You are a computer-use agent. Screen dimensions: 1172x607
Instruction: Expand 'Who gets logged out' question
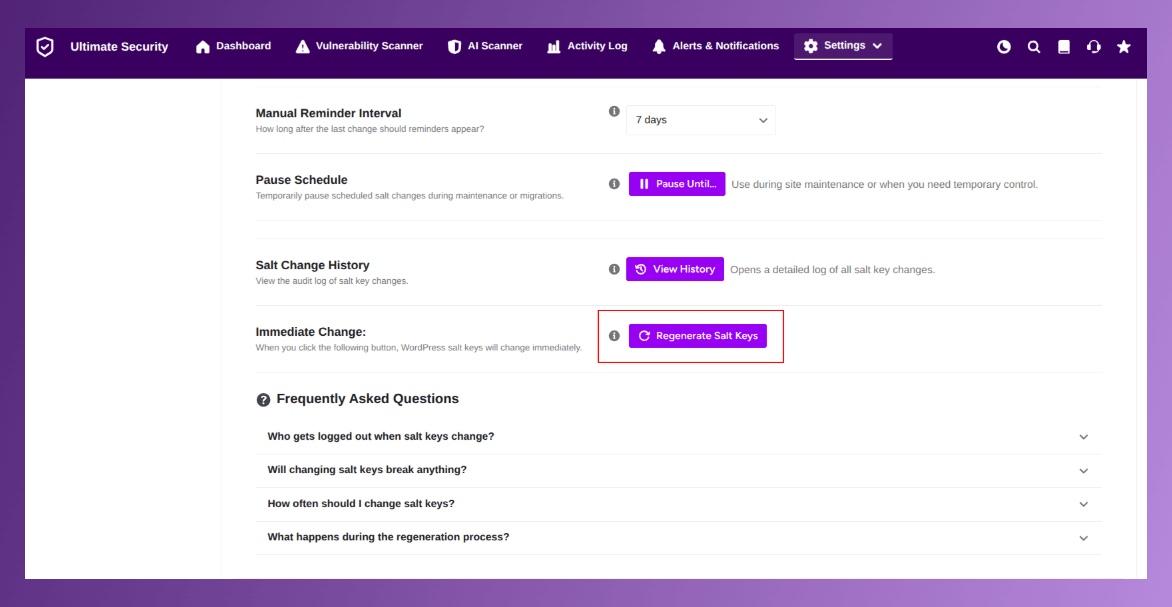click(679, 437)
